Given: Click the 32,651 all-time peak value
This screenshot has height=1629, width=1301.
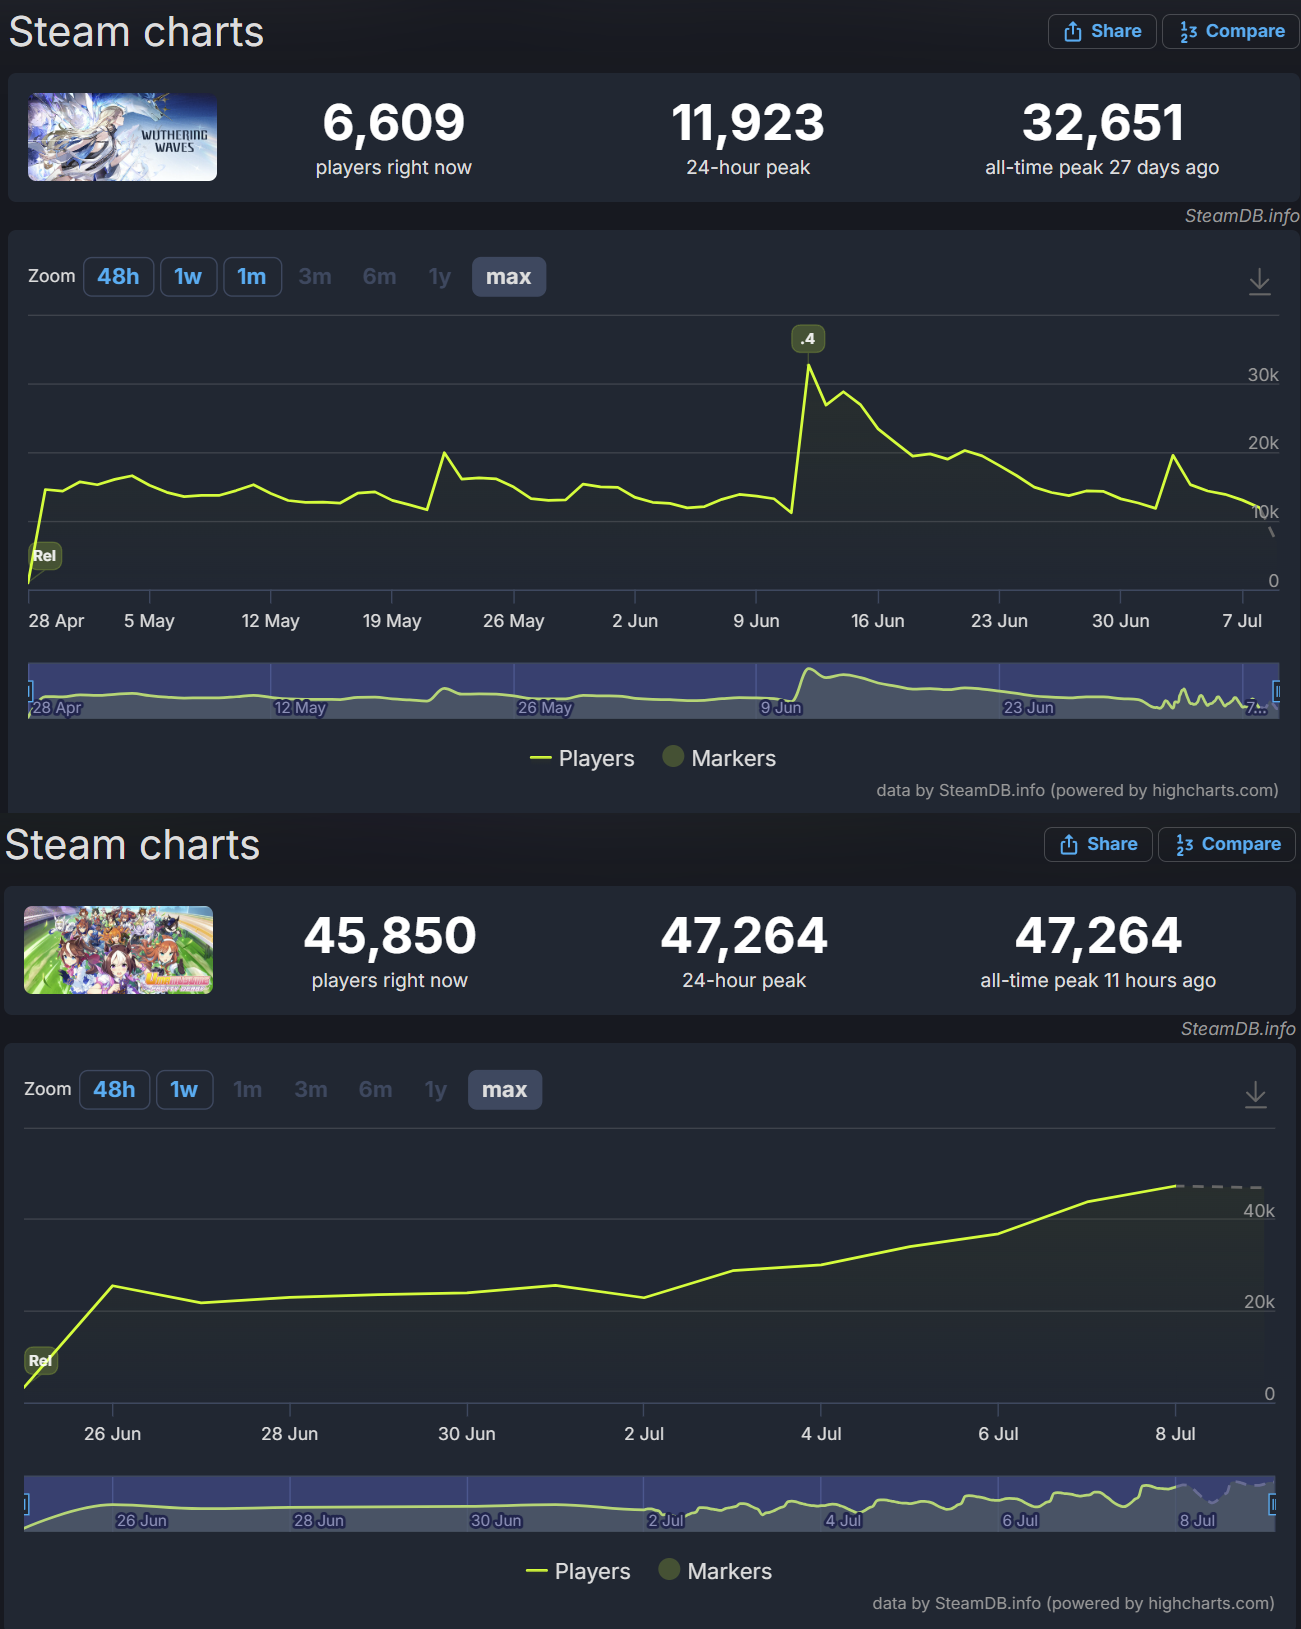Looking at the screenshot, I should point(1103,123).
